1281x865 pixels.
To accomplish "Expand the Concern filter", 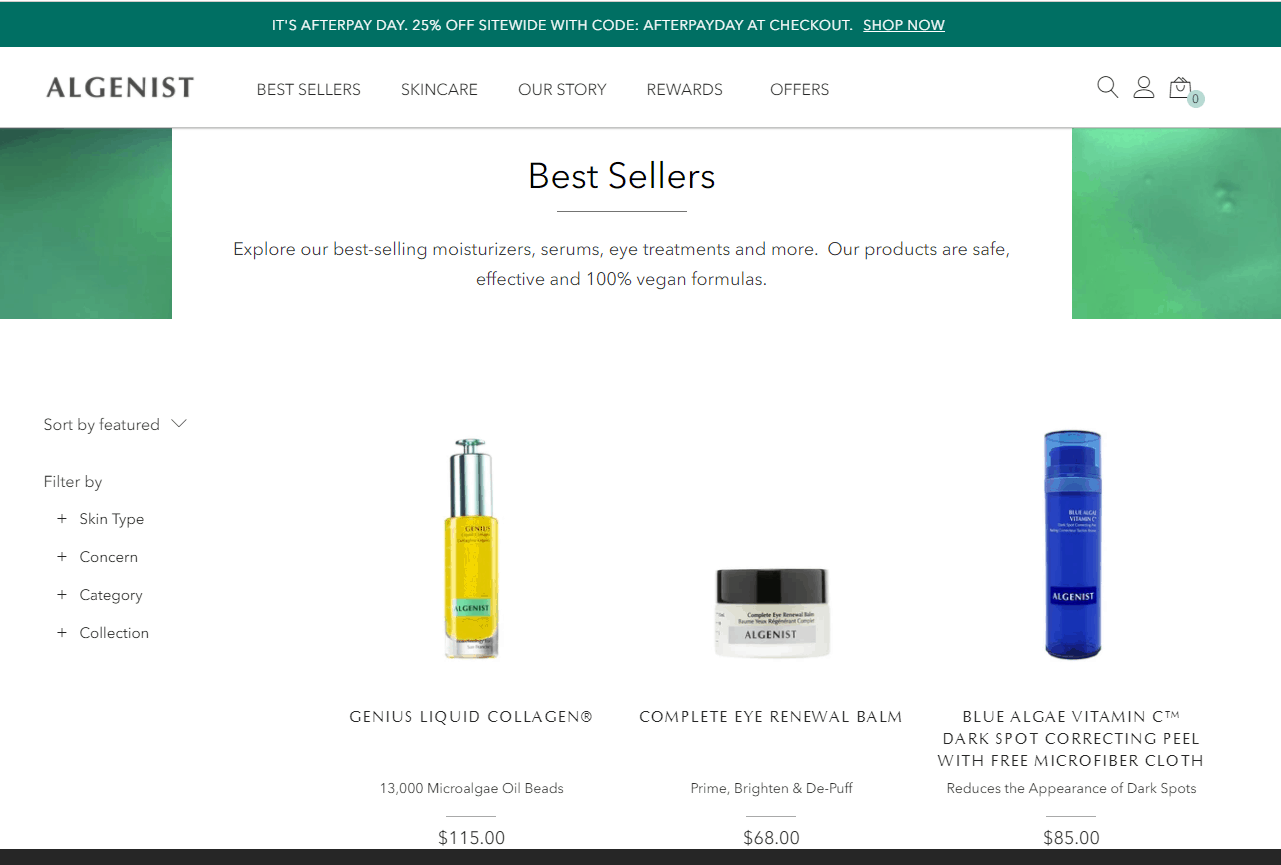I will pyautogui.click(x=97, y=557).
